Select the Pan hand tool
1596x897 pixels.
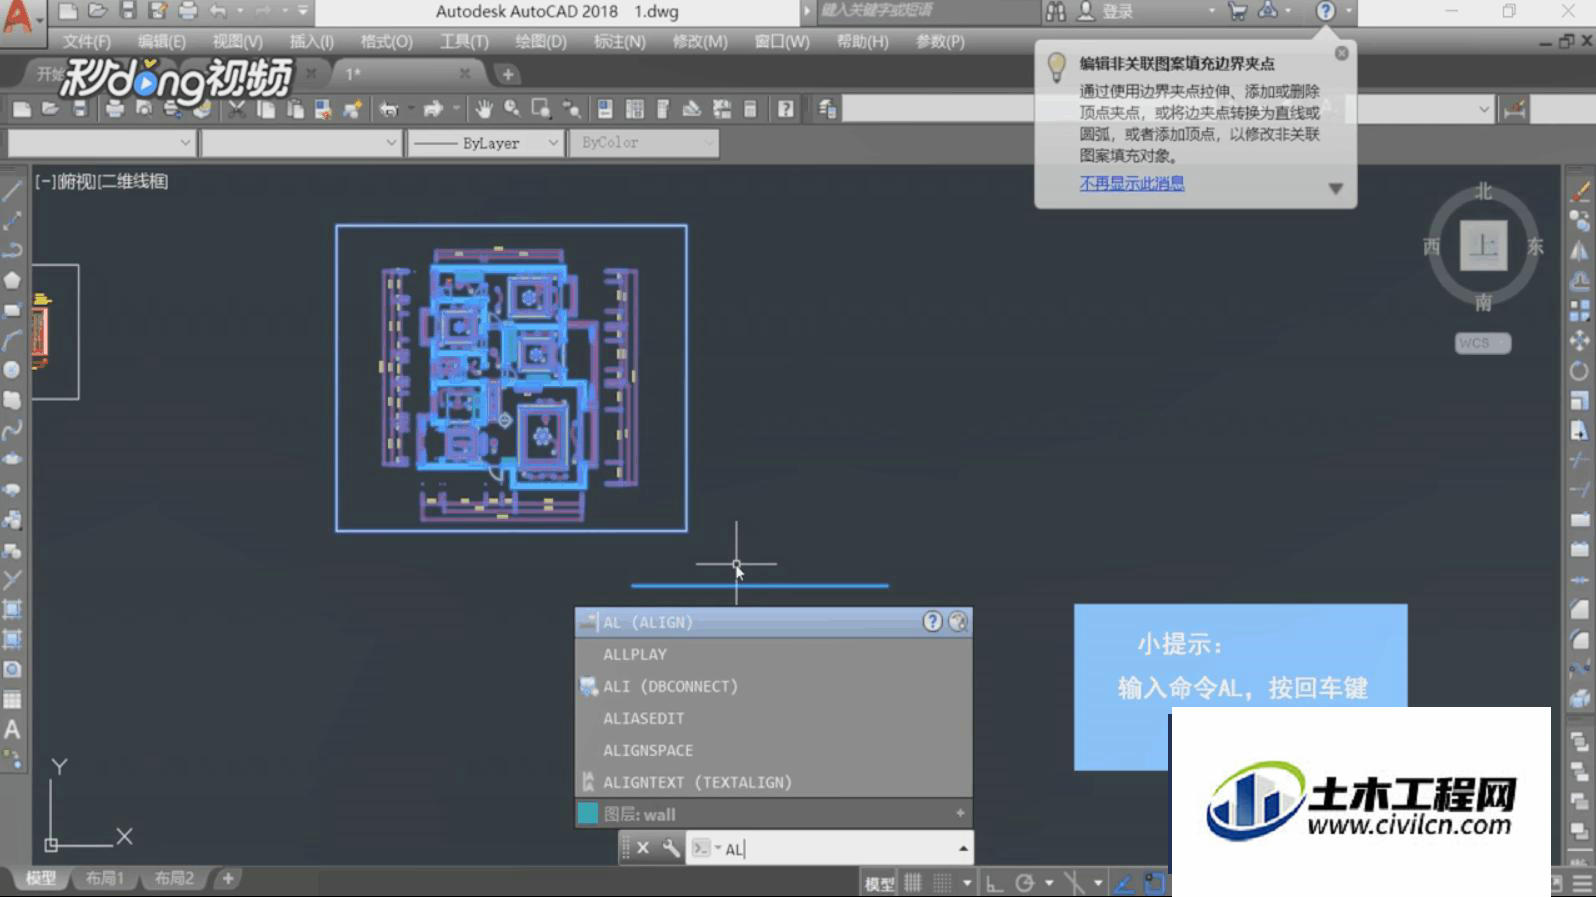484,109
